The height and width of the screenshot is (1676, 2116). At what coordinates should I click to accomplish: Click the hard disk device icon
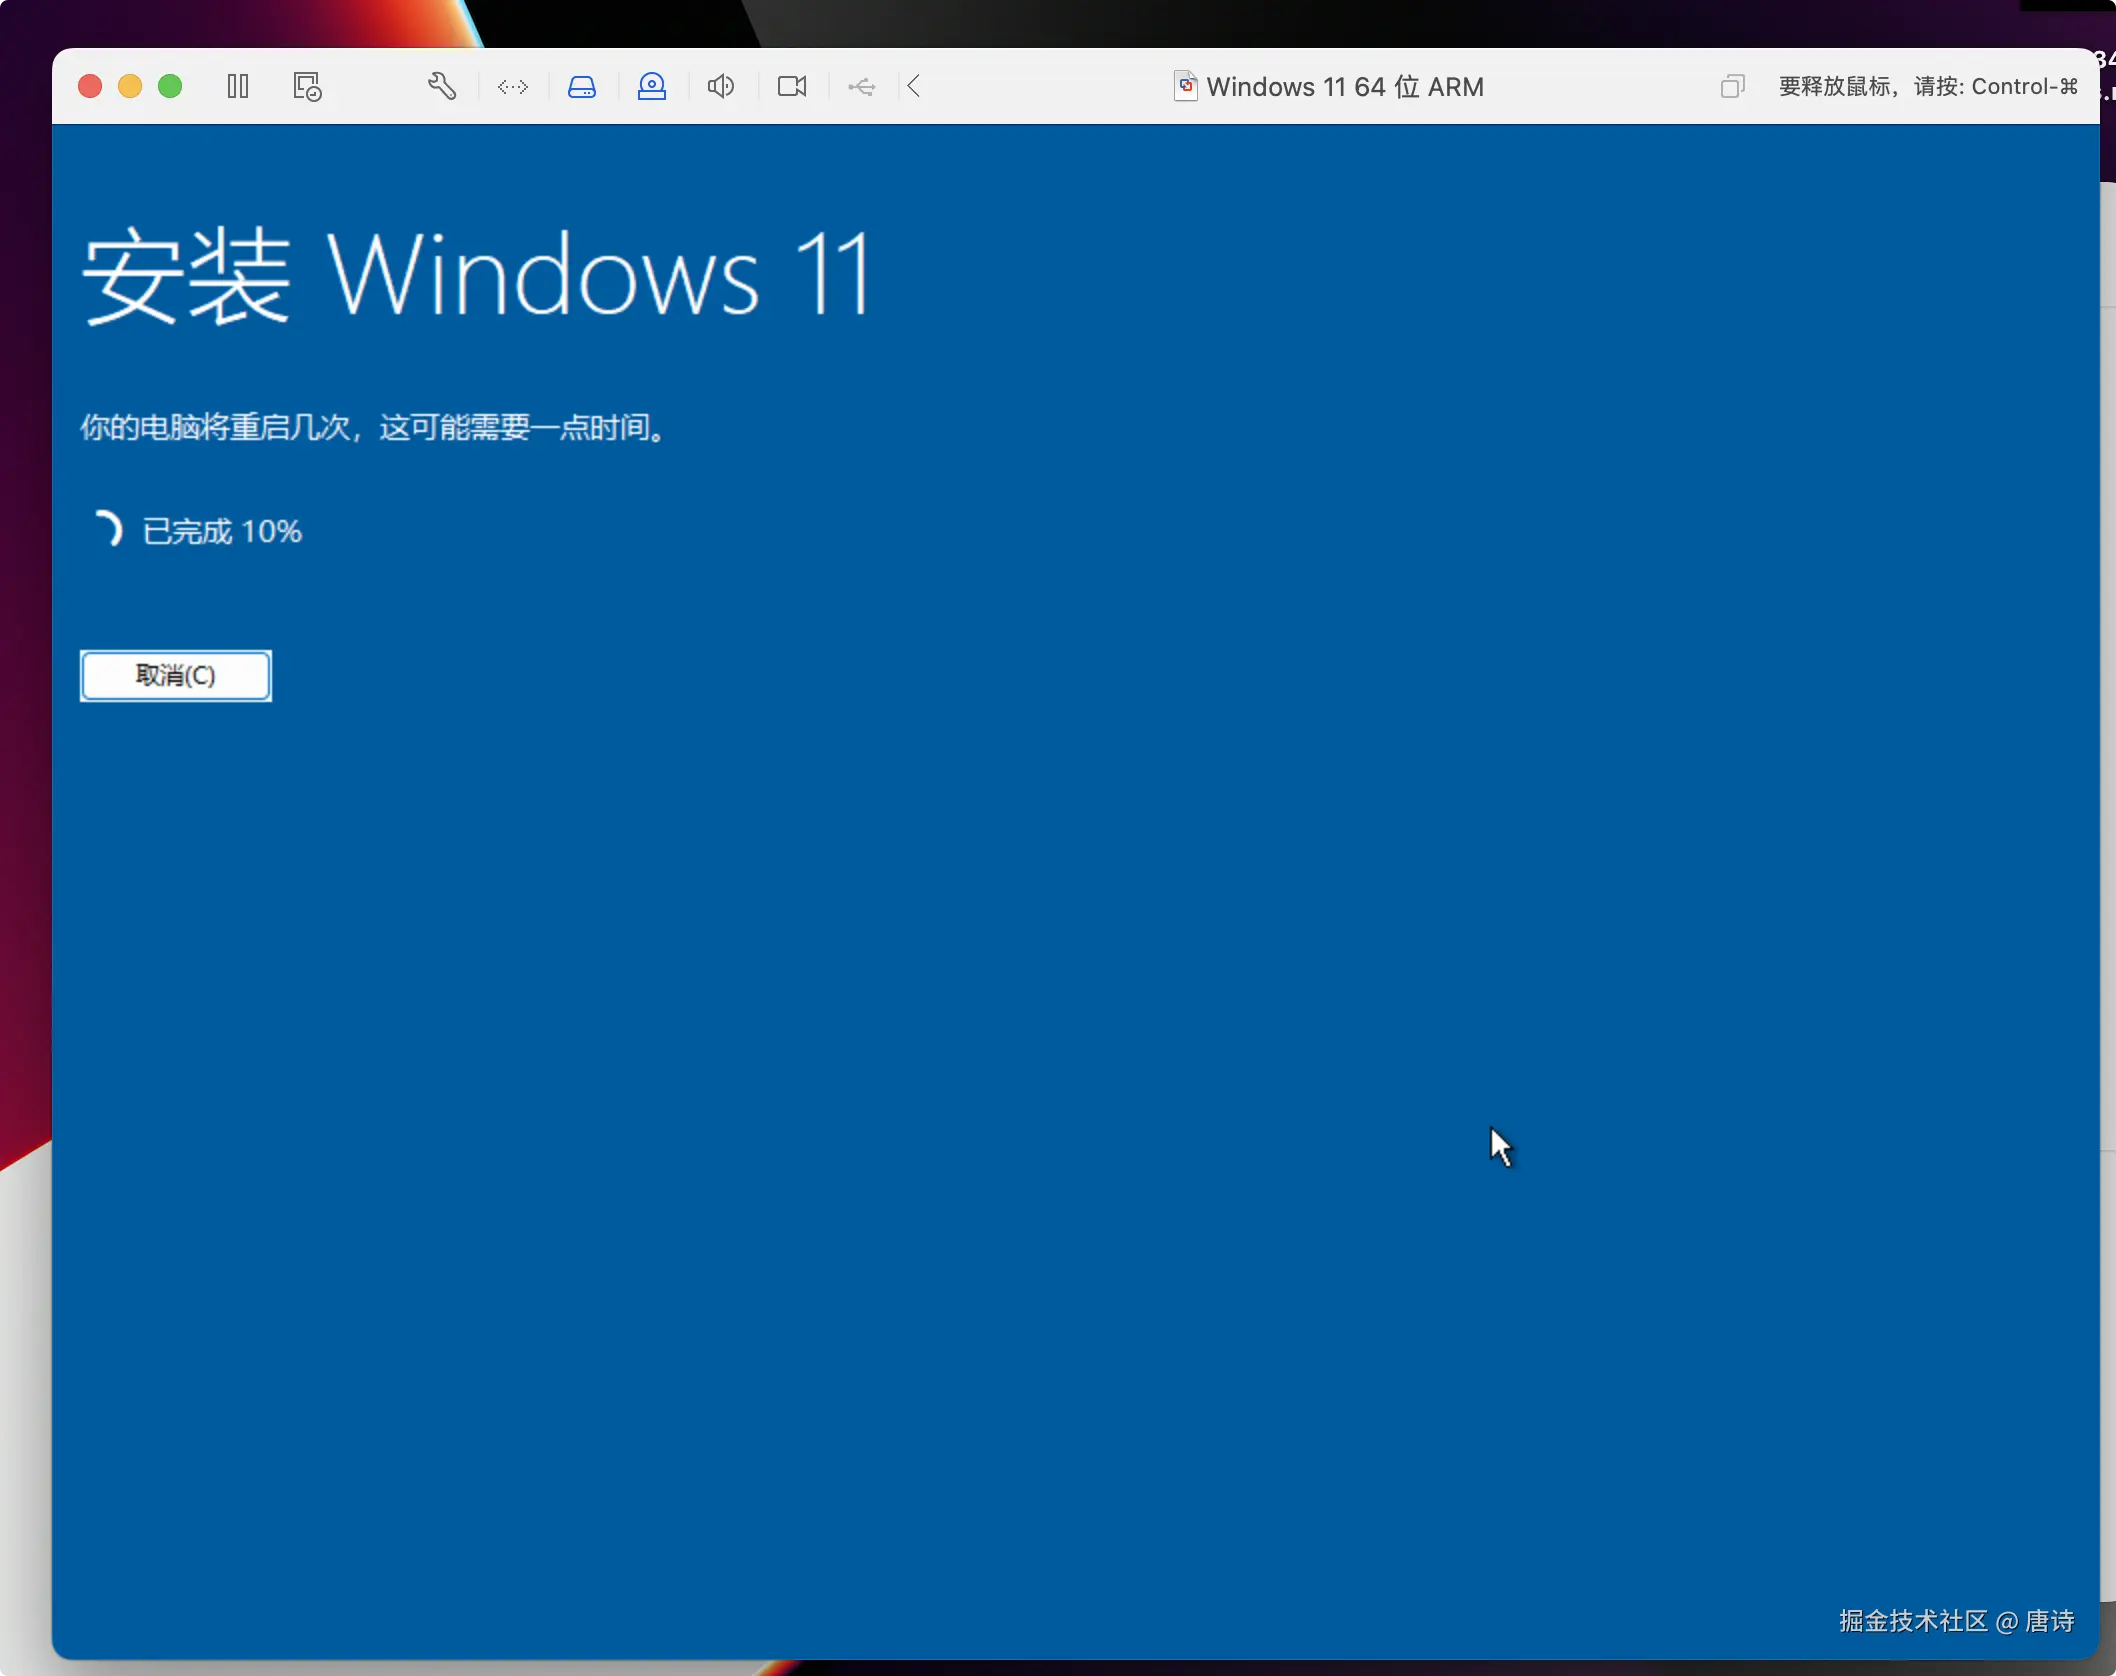click(x=582, y=87)
